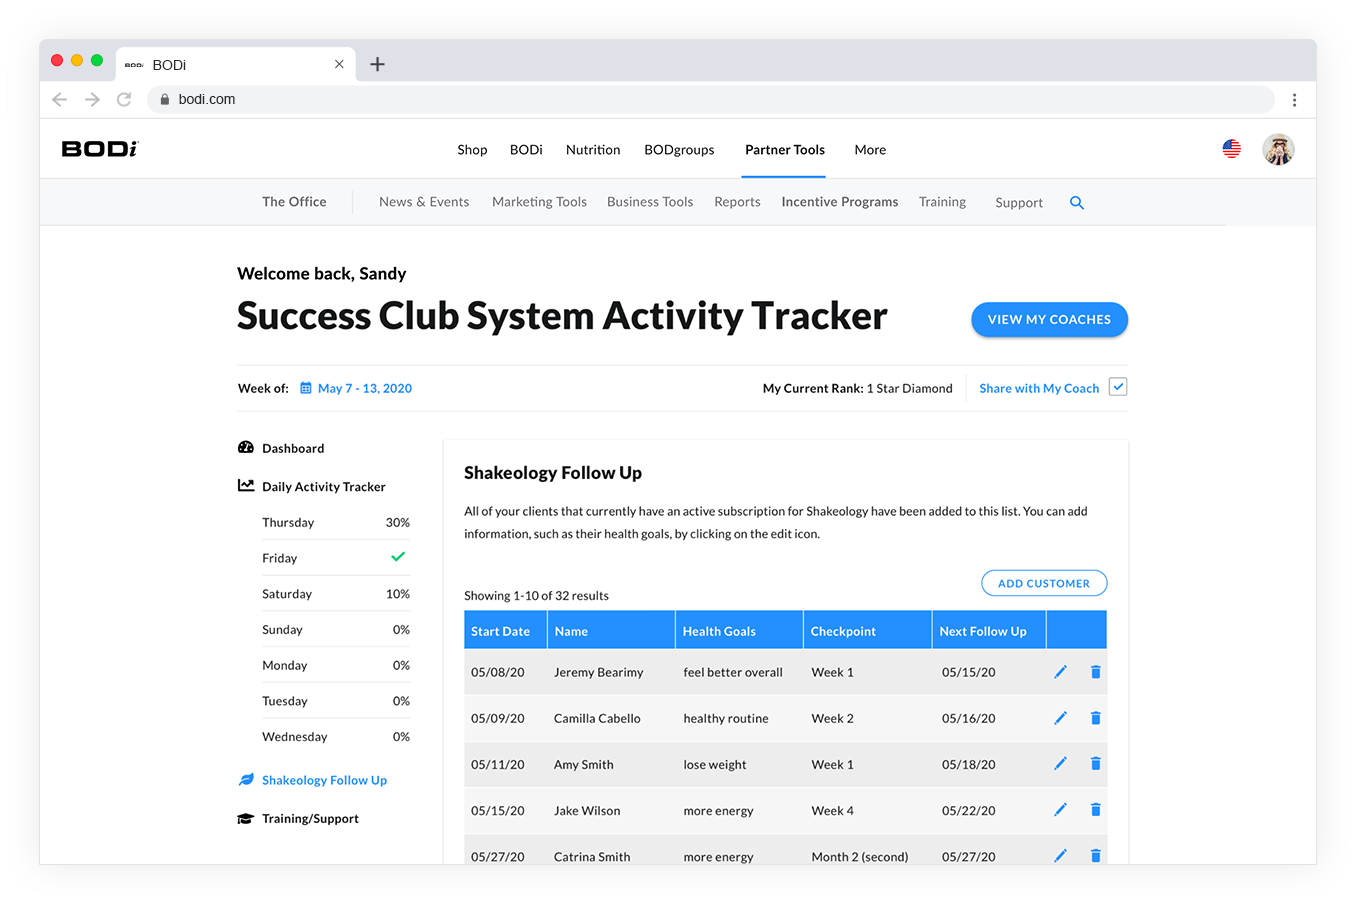Click the 'Week 4' checkpoint cell

833,811
